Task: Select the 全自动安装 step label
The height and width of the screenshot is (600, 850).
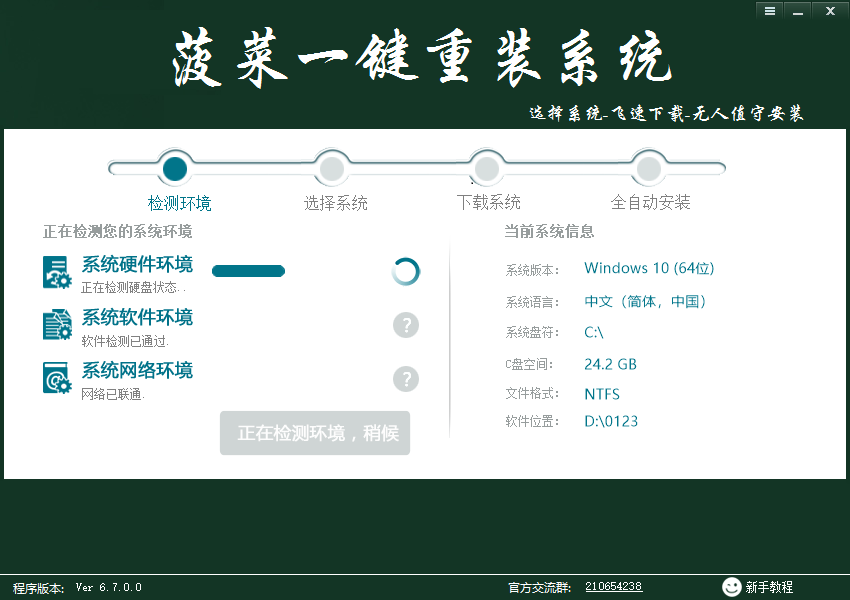Action: click(650, 202)
